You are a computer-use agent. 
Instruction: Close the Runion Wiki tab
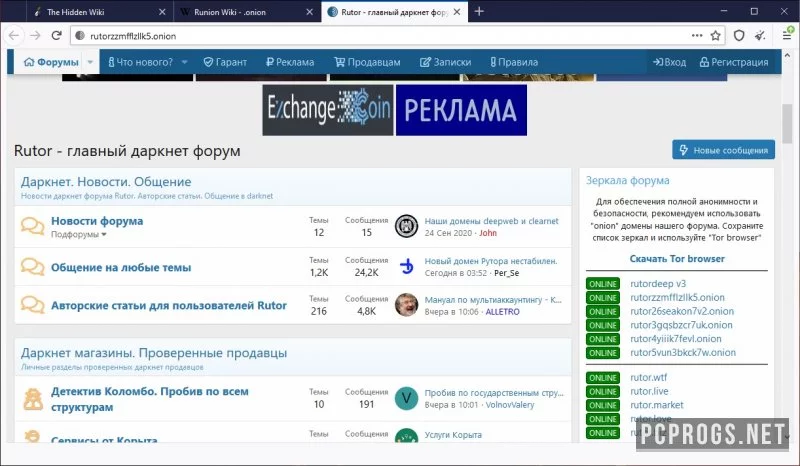point(309,12)
